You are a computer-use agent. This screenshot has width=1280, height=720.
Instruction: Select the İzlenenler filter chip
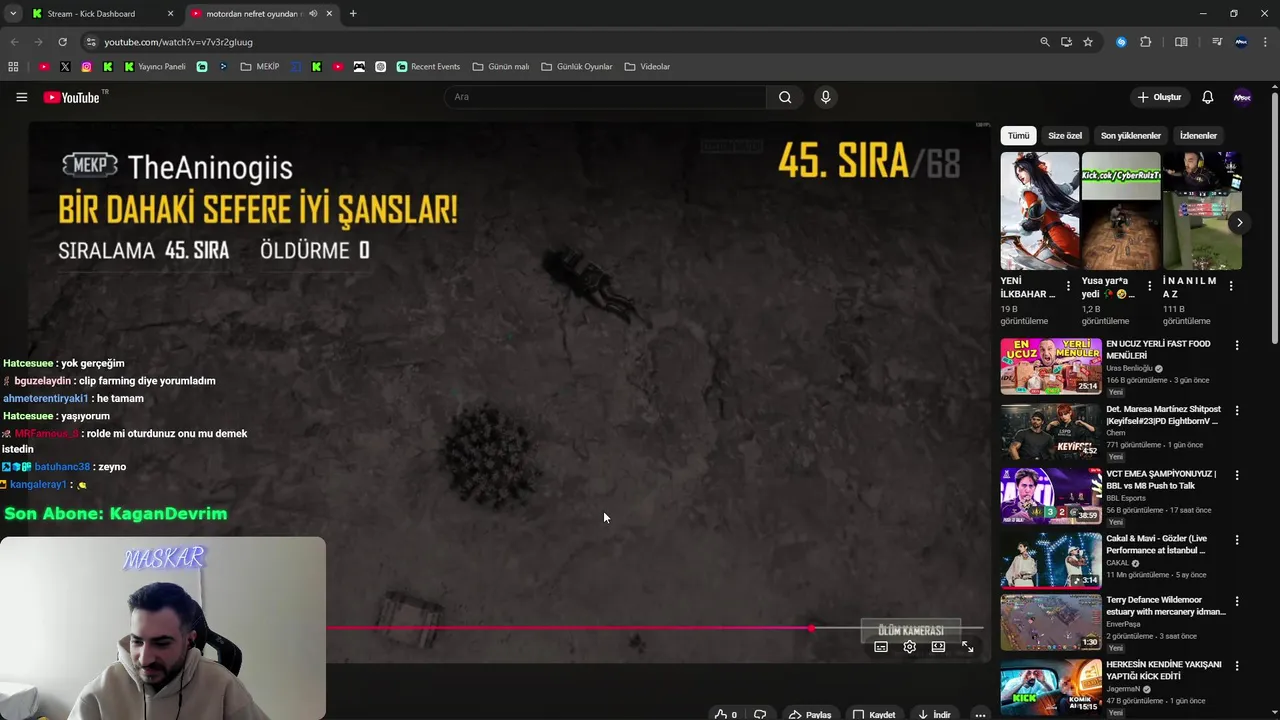tap(1198, 135)
